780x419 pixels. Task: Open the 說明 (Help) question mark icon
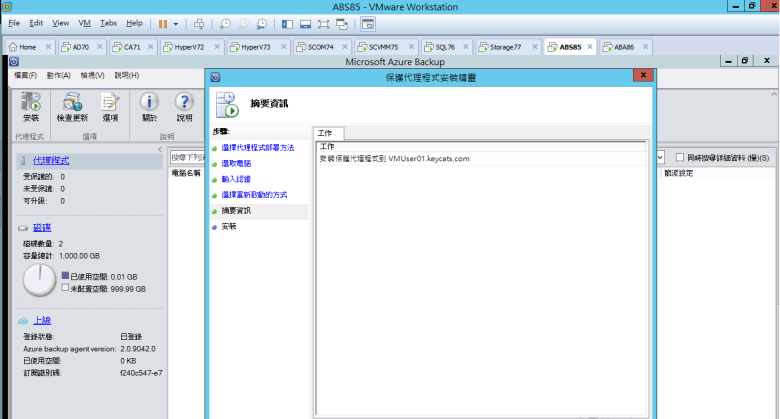coord(184,105)
